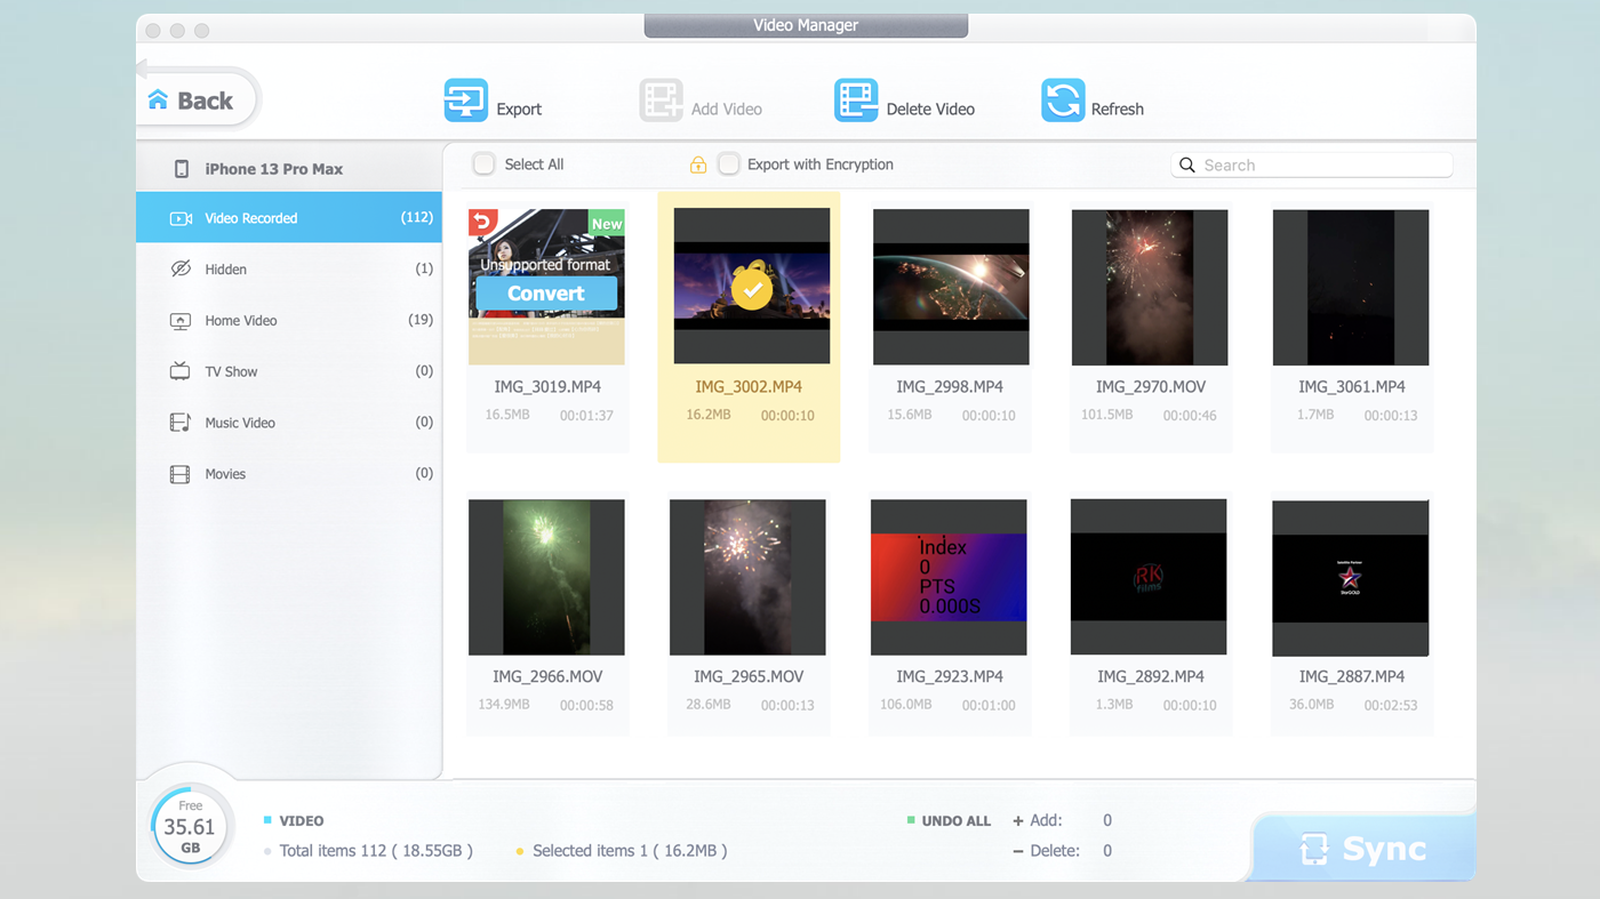This screenshot has height=899, width=1600.
Task: Select the IMG_2965.MOV thumbnail
Action: click(748, 577)
